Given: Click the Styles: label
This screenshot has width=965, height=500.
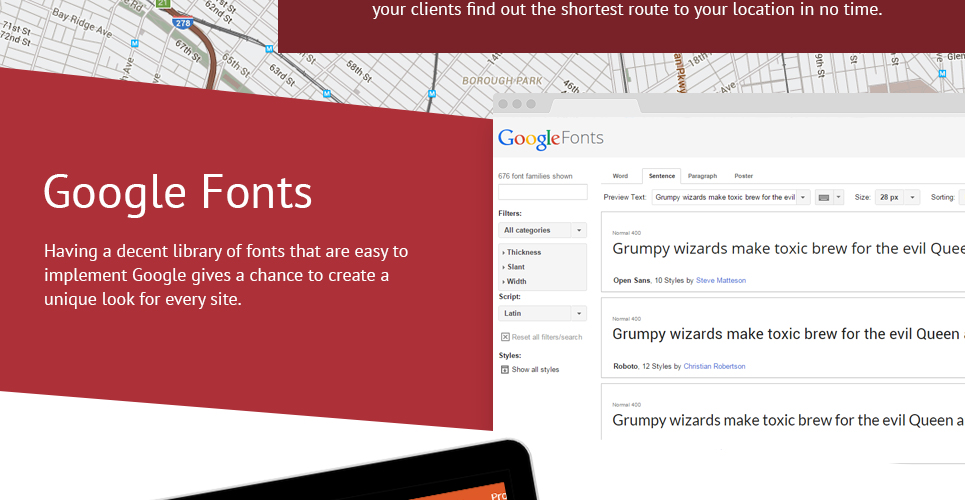Looking at the screenshot, I should (x=510, y=355).
